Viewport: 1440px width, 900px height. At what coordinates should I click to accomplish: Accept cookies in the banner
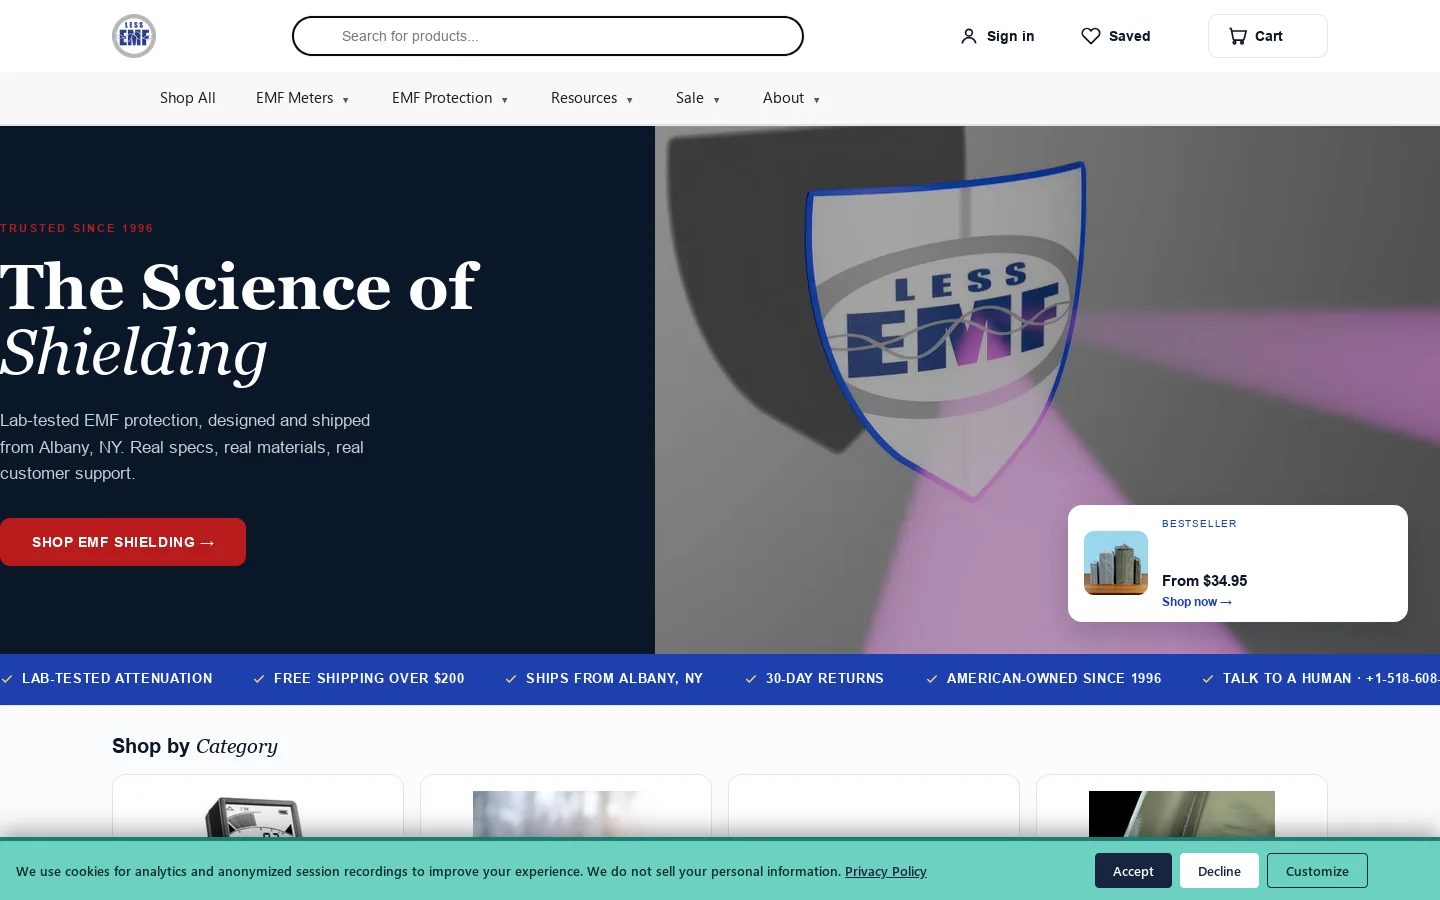[x=1133, y=871]
